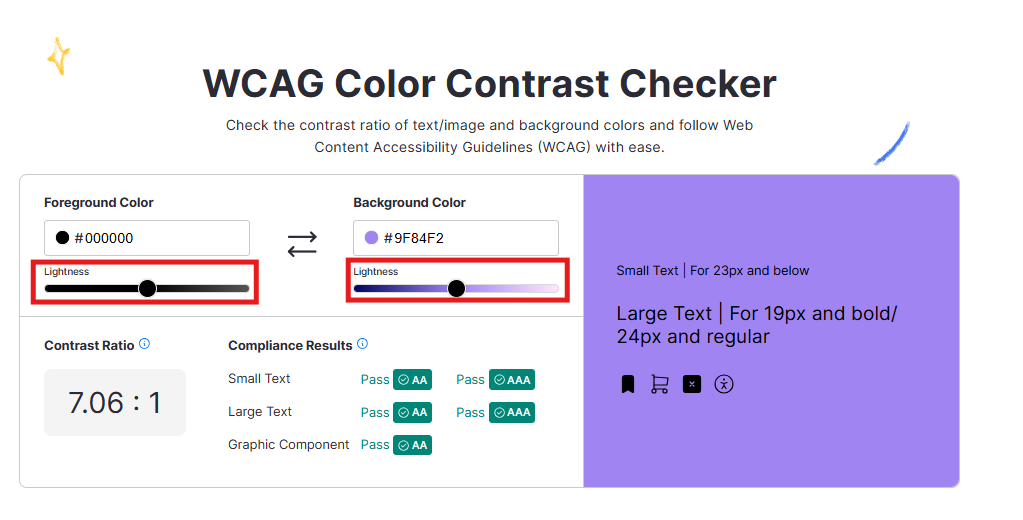Click the shopping cart icon in preview
This screenshot has width=1023, height=520.
pos(660,384)
